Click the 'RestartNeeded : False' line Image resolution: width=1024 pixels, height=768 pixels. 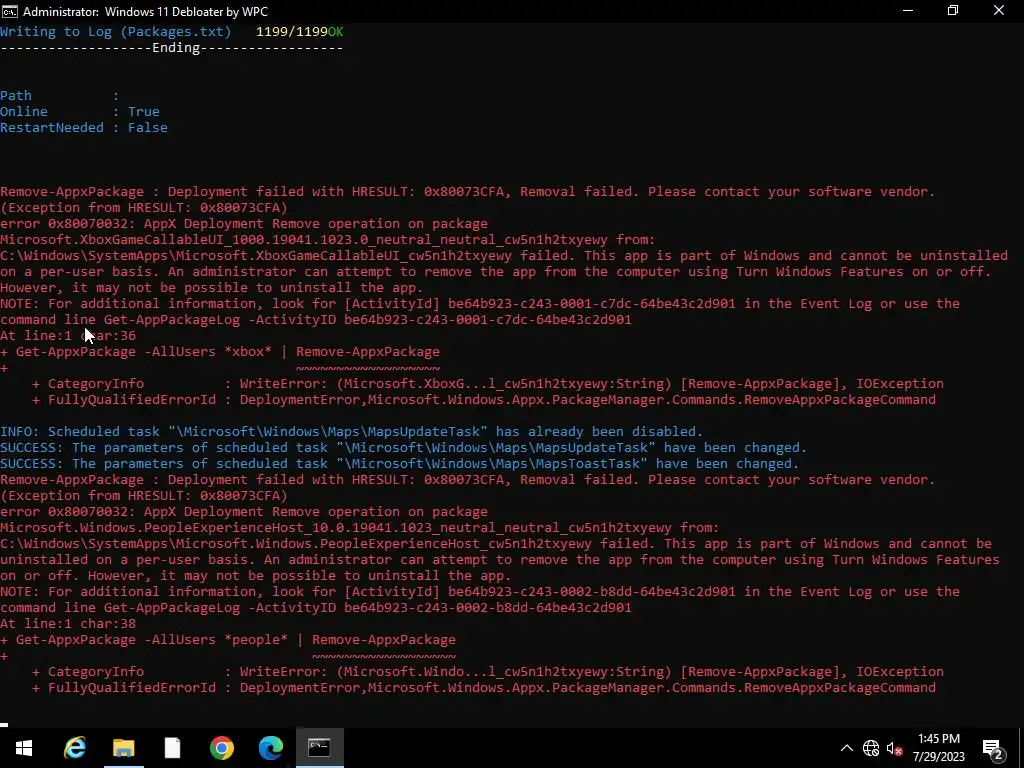(84, 128)
